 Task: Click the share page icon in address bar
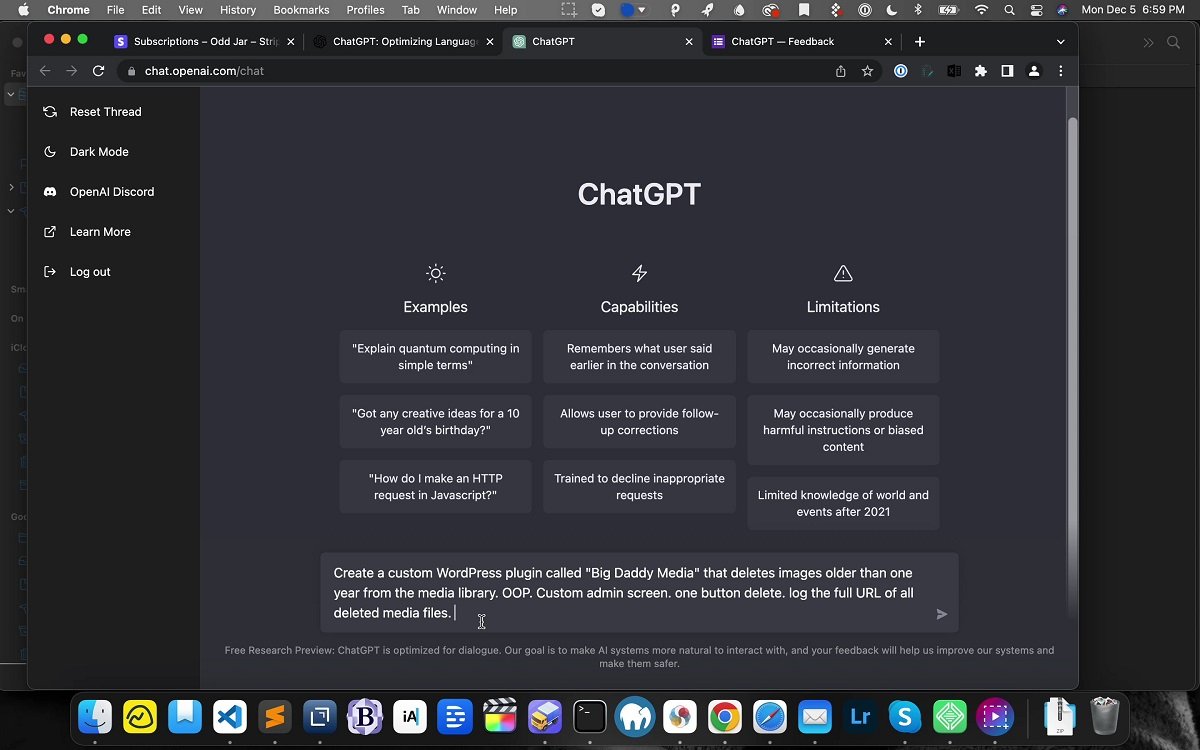[840, 71]
